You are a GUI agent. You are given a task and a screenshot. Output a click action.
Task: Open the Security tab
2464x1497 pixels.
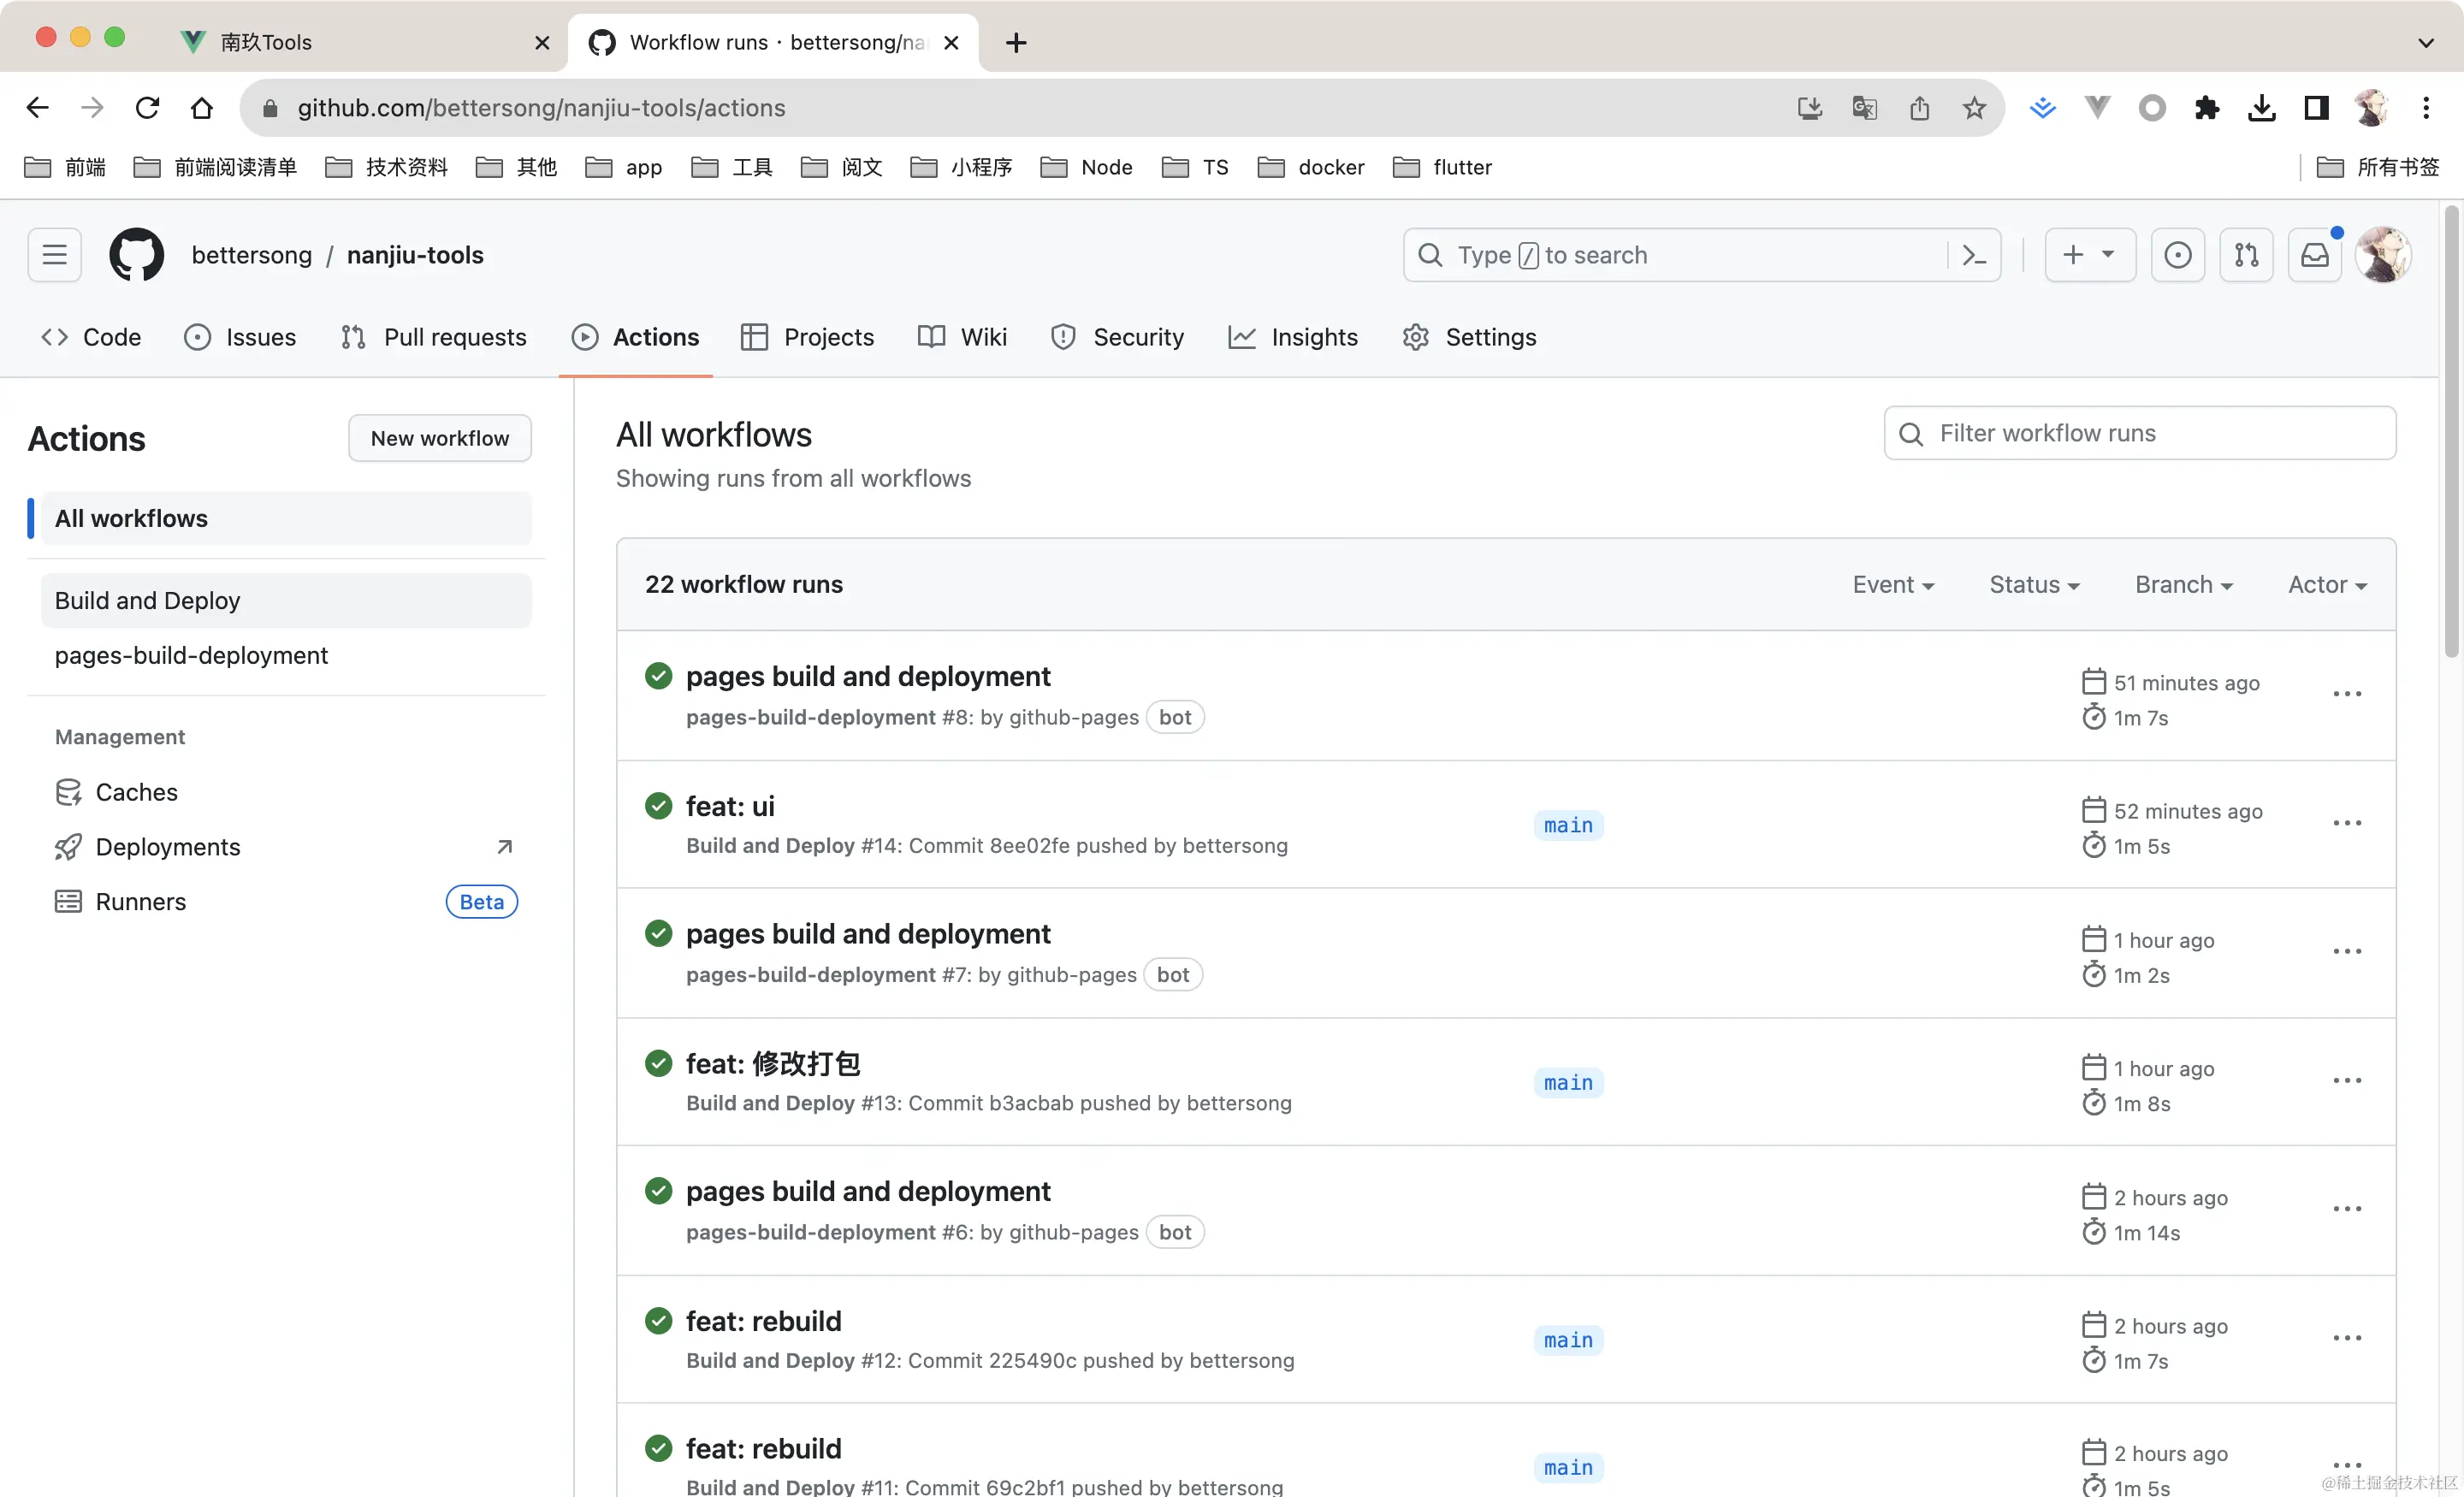coord(1139,336)
